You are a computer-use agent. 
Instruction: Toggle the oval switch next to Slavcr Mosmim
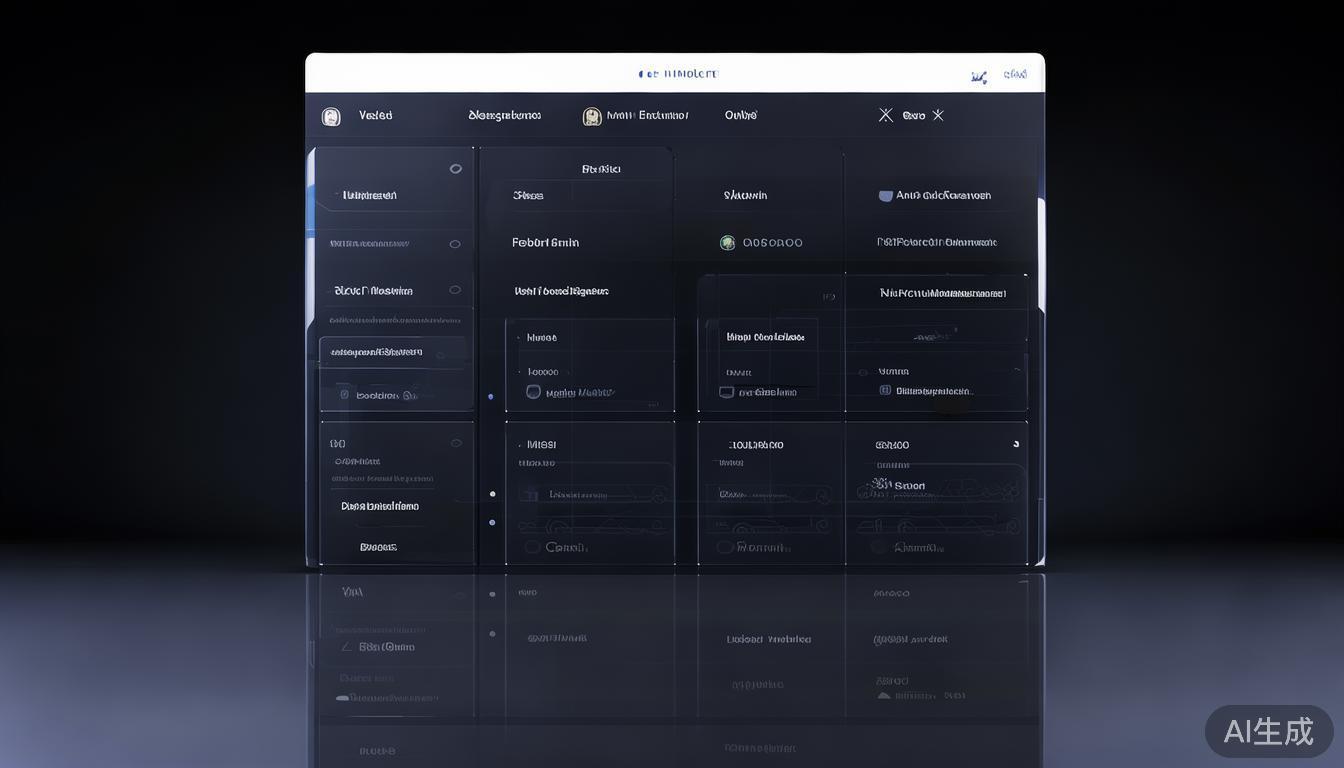(455, 290)
